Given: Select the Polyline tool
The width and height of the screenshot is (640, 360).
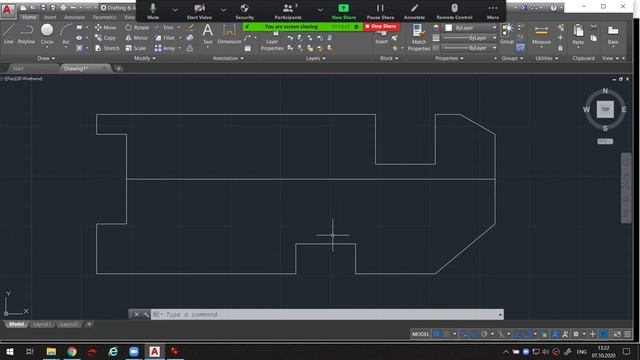Looking at the screenshot, I should tap(26, 33).
